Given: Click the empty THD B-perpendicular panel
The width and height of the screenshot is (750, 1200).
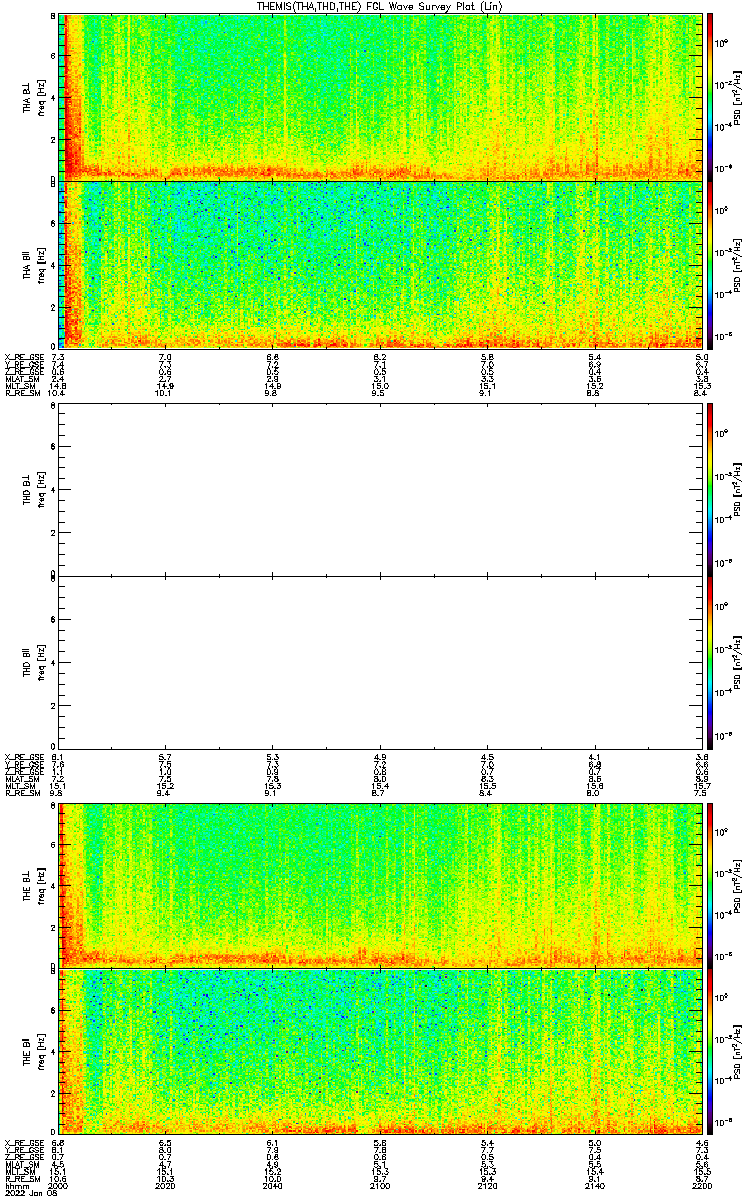Looking at the screenshot, I should tap(380, 491).
